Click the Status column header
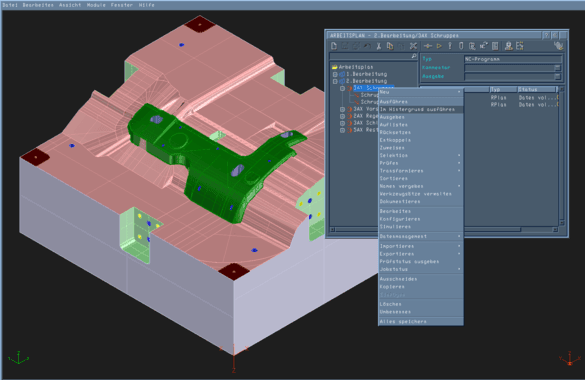Image resolution: width=585 pixels, height=380 pixels. tap(536, 89)
